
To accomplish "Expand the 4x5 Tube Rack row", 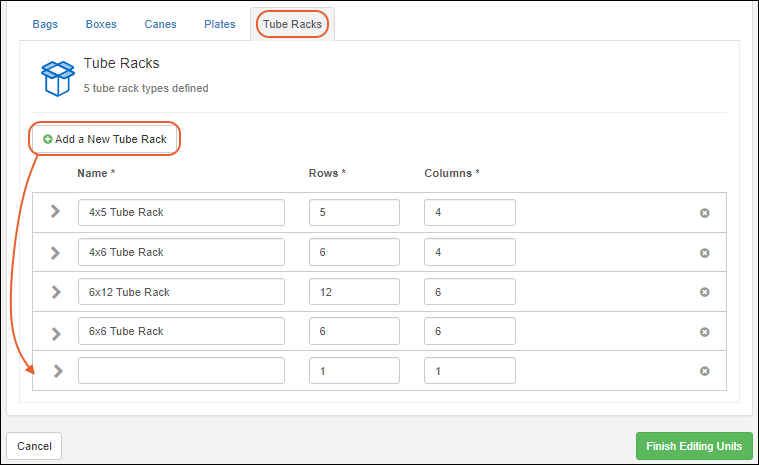I will 56,212.
